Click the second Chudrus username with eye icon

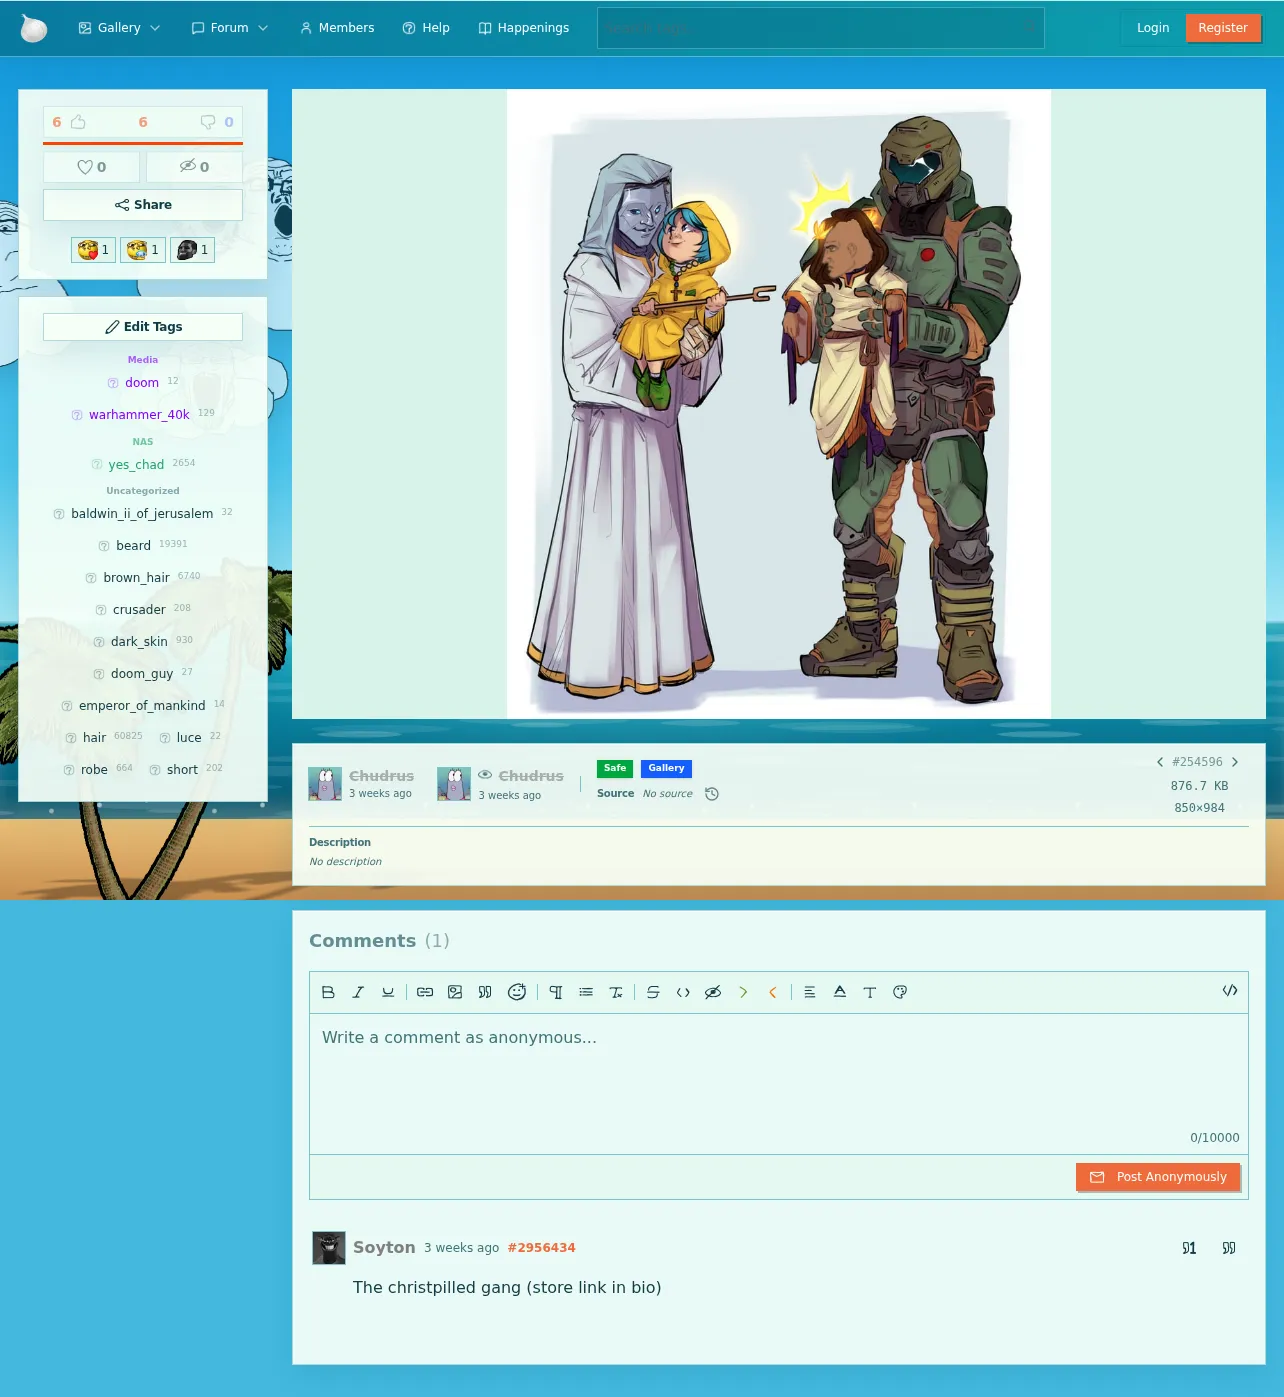531,776
